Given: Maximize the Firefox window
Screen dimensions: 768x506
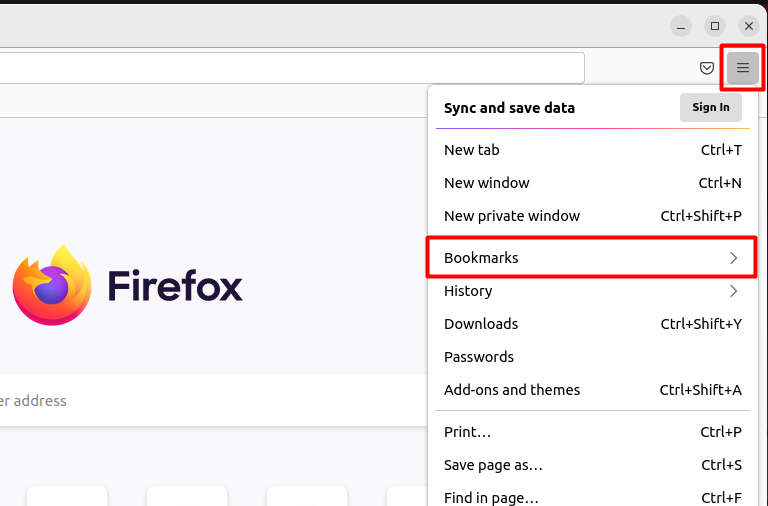Looking at the screenshot, I should coord(715,26).
